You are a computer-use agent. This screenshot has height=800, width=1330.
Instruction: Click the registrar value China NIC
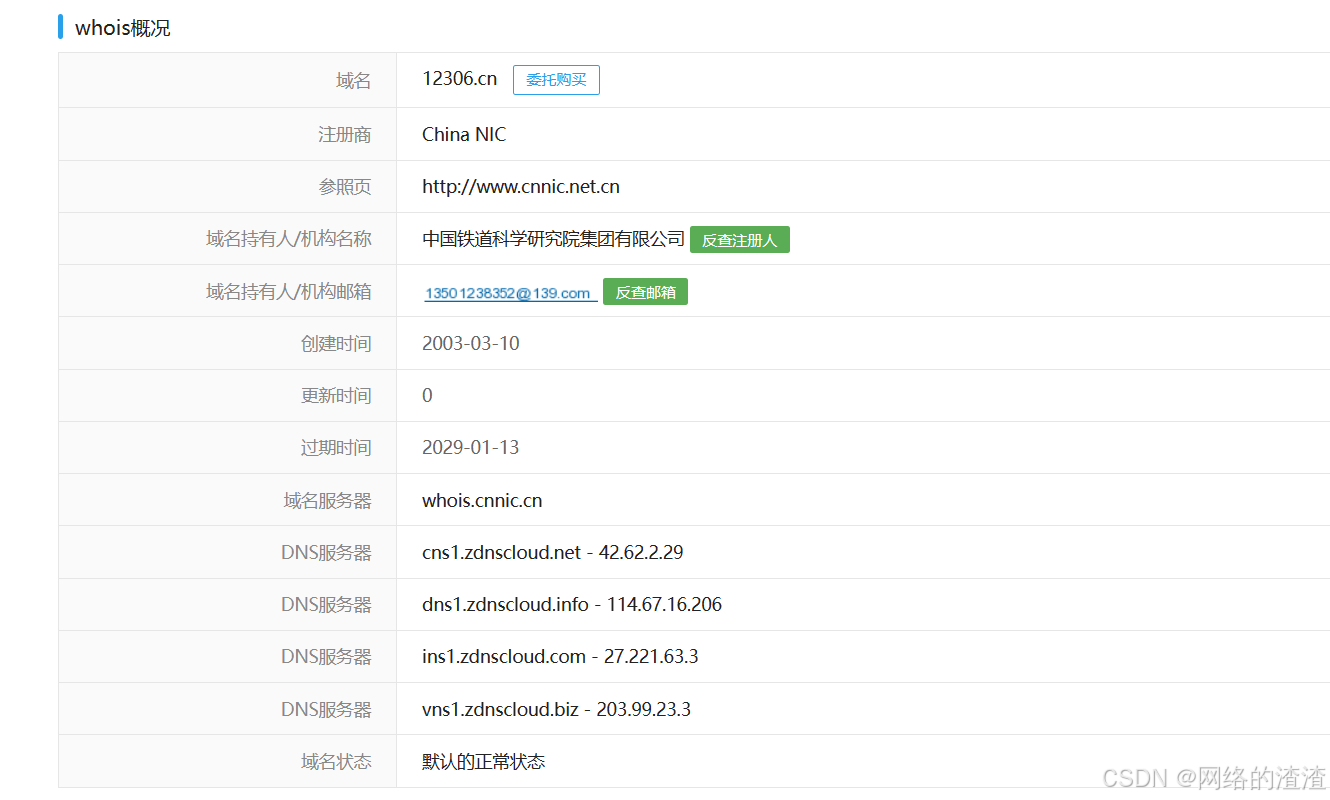click(x=464, y=134)
